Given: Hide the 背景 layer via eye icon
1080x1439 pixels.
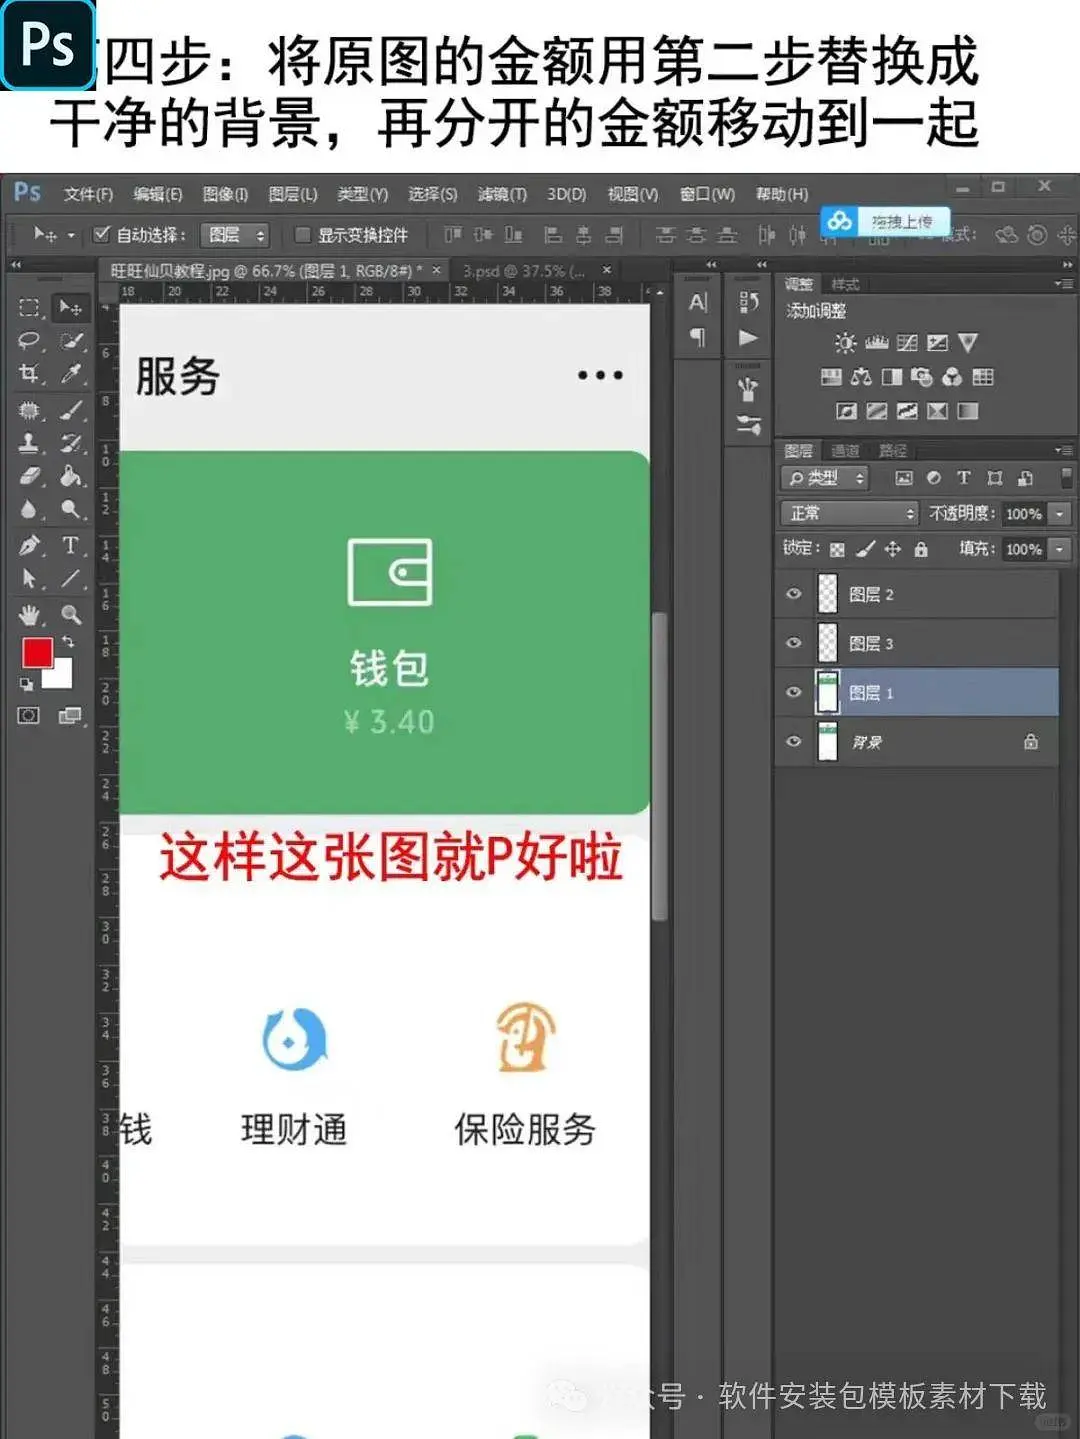Looking at the screenshot, I should coord(794,742).
